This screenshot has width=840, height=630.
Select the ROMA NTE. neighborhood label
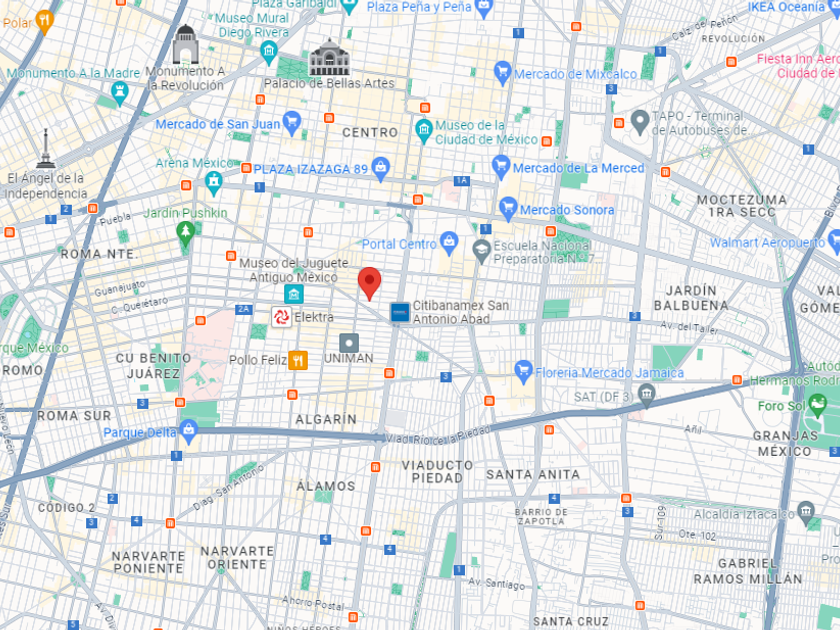point(99,254)
